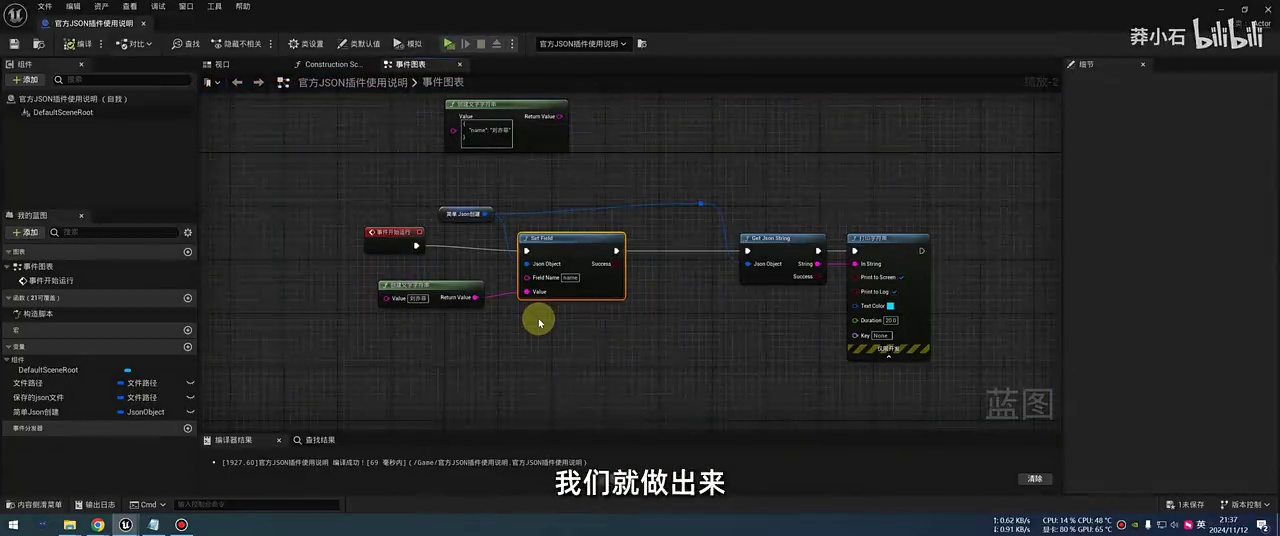Click the 查找 find button
Image resolution: width=1280 pixels, height=536 pixels.
tap(186, 44)
